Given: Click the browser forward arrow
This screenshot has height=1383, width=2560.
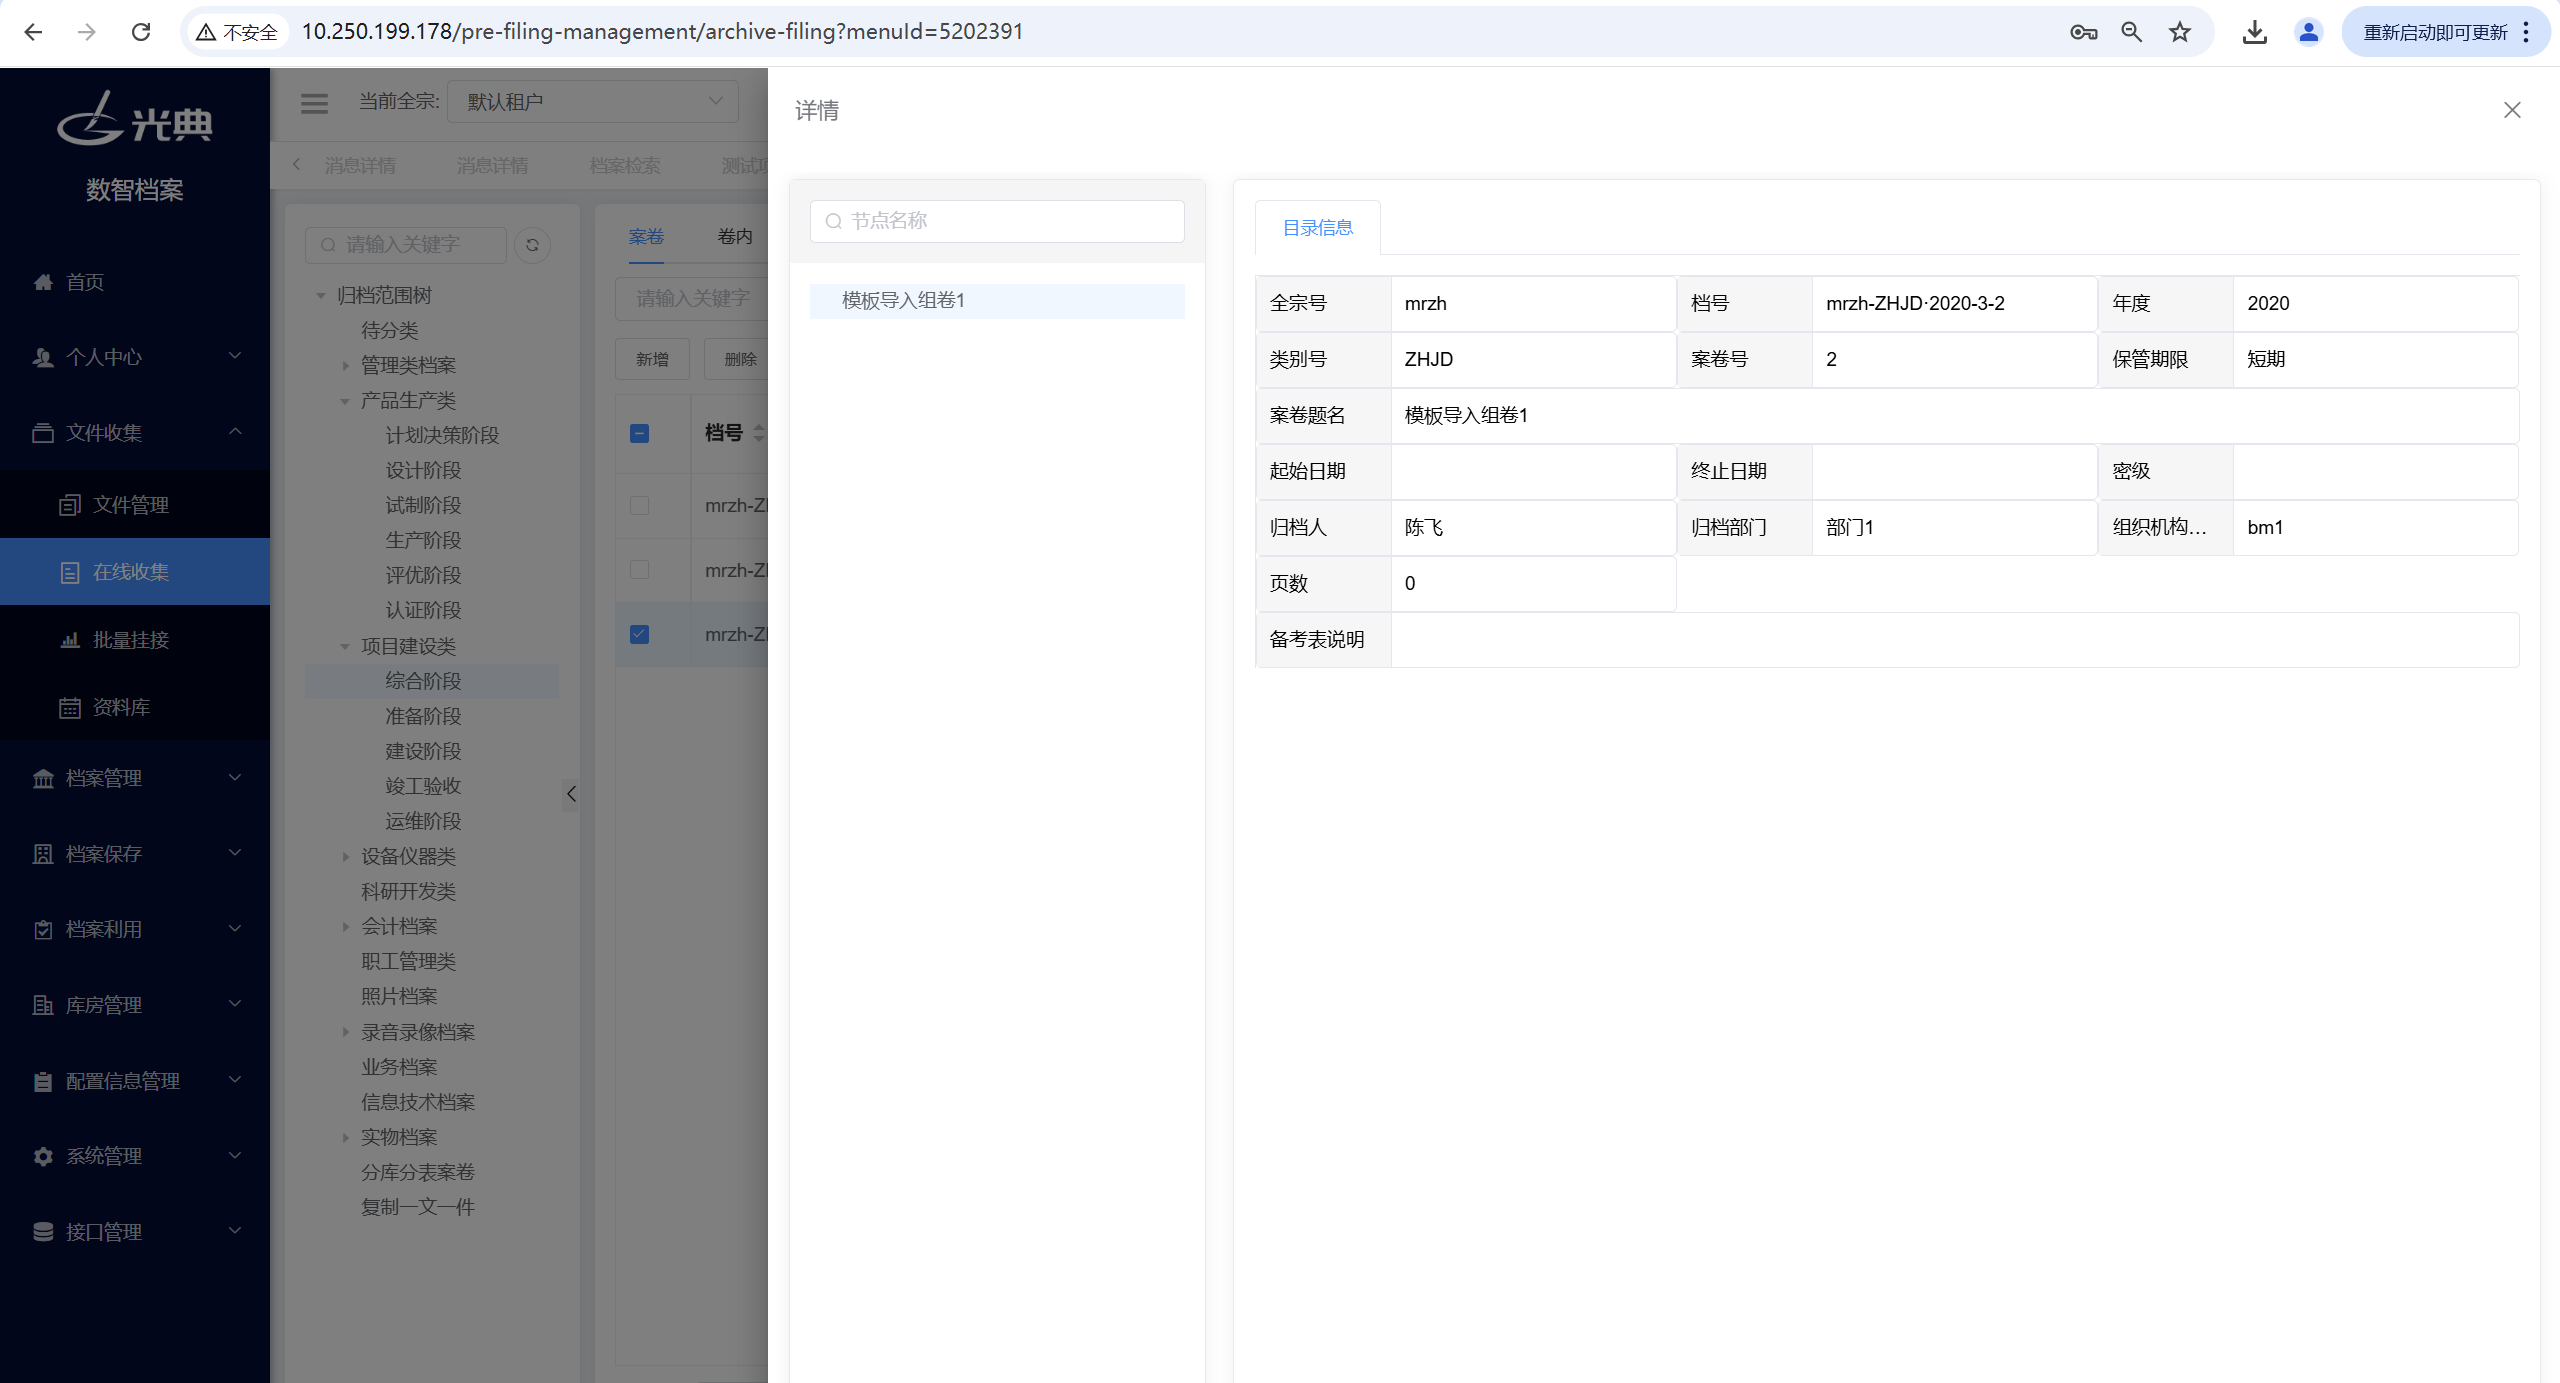Looking at the screenshot, I should click(x=87, y=32).
